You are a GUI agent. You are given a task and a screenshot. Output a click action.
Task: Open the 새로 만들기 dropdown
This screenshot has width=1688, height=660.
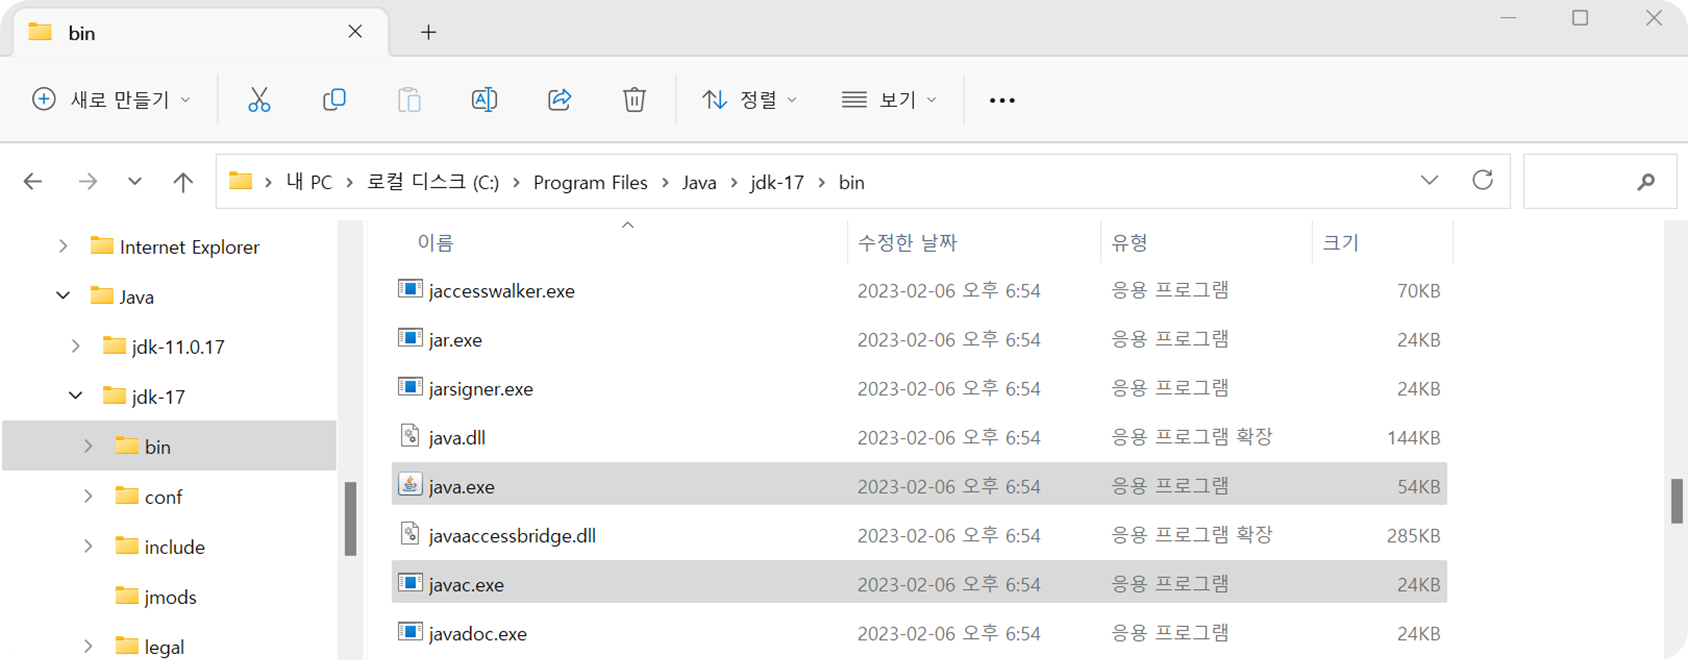click(111, 100)
